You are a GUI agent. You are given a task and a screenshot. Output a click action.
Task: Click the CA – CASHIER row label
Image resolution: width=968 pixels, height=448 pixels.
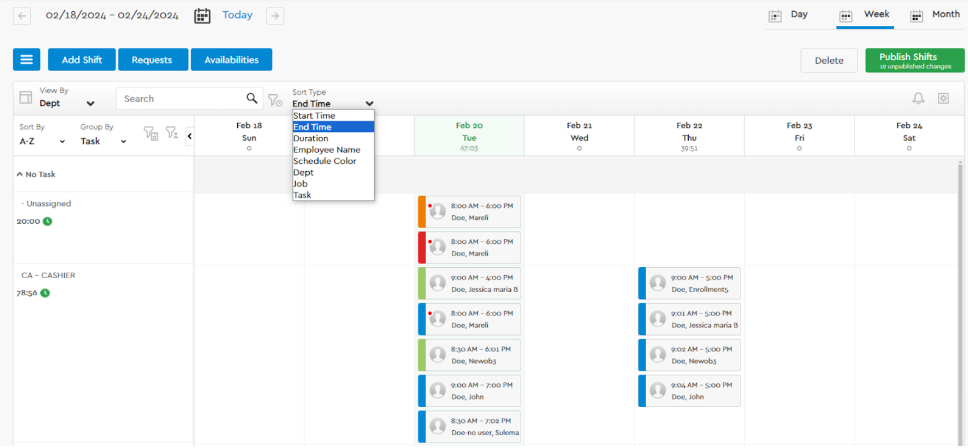[x=48, y=275]
